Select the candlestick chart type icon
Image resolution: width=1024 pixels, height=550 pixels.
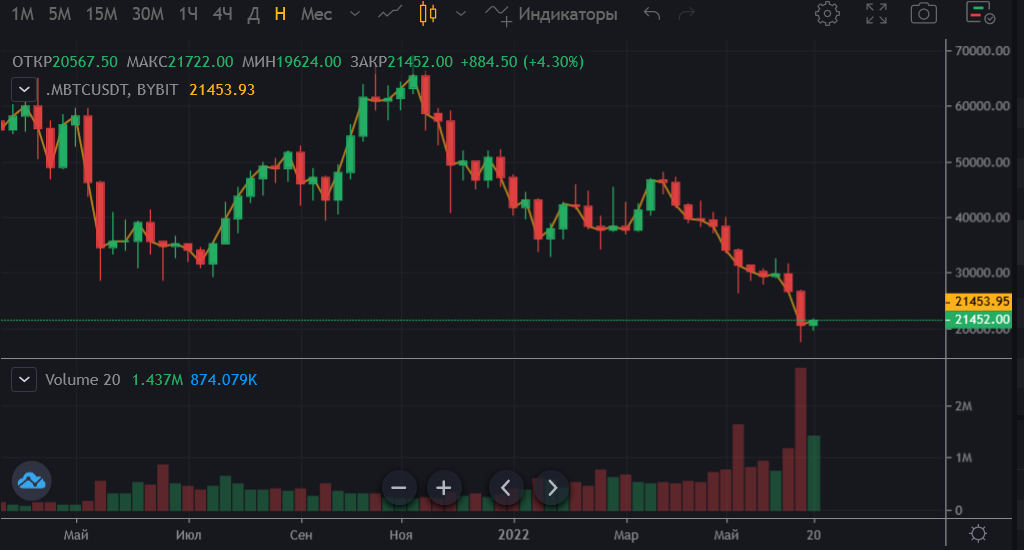tap(429, 14)
